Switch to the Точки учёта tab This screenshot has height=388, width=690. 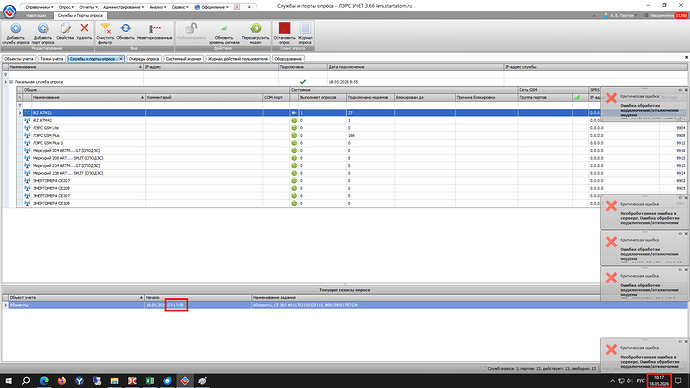[x=51, y=59]
